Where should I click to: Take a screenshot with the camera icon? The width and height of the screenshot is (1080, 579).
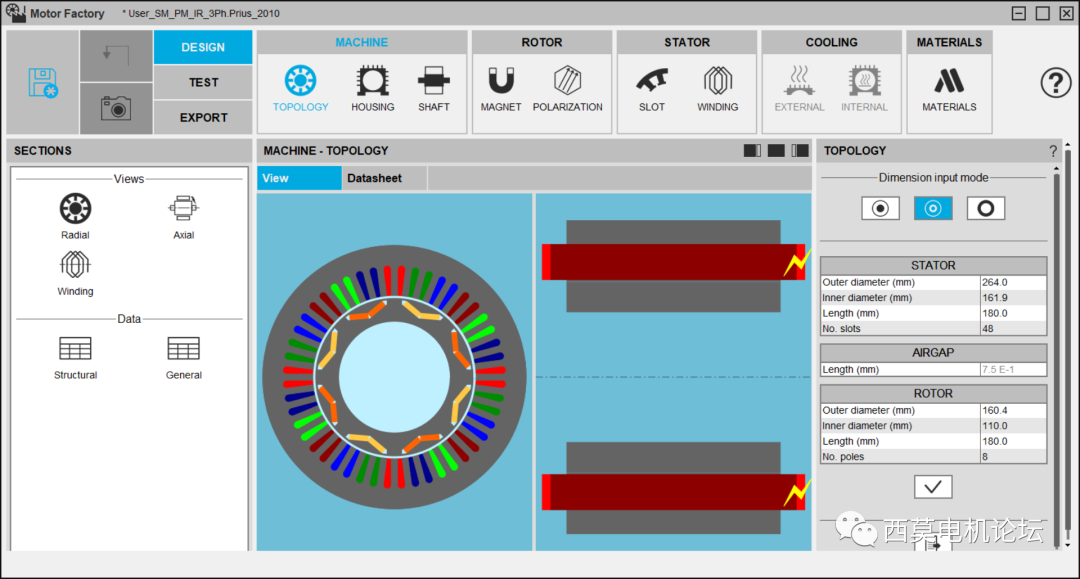116,108
